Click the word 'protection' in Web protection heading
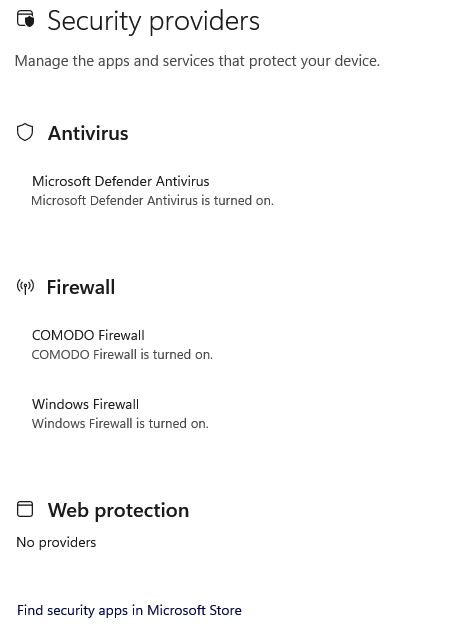460x641 pixels. [142, 511]
